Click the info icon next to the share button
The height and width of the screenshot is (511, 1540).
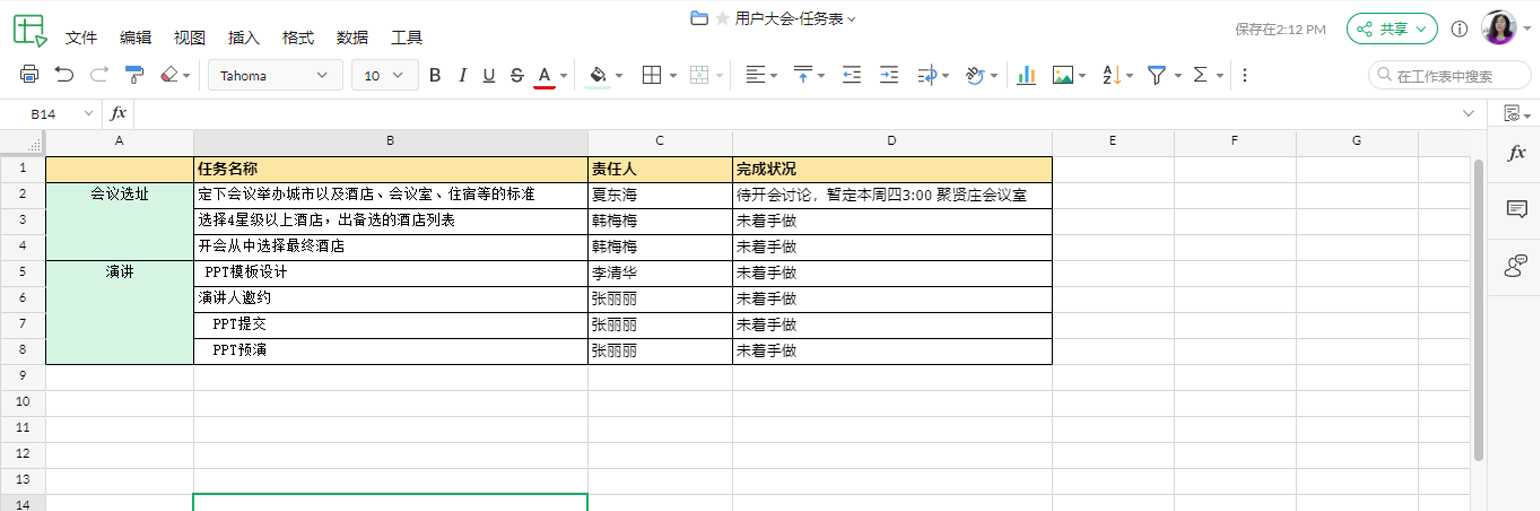click(x=1459, y=29)
